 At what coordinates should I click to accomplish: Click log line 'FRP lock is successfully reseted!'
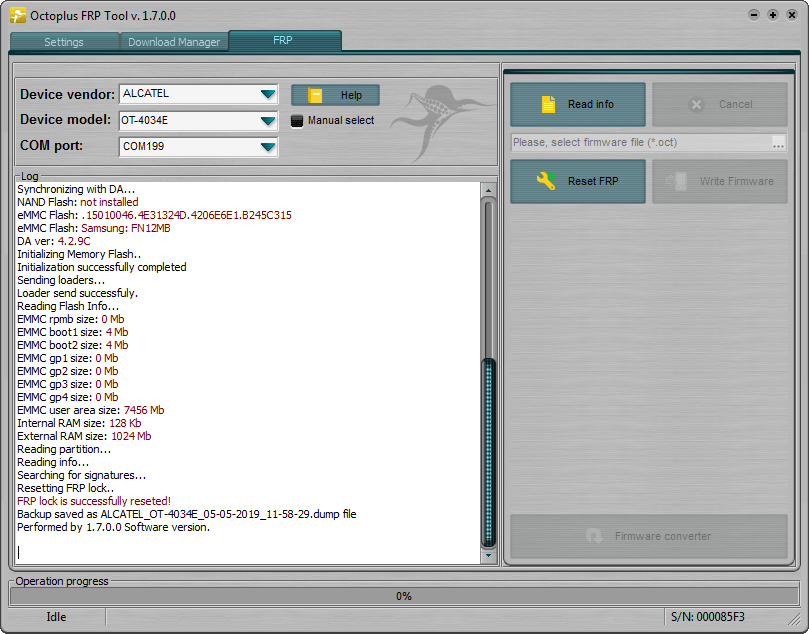[x=94, y=501]
